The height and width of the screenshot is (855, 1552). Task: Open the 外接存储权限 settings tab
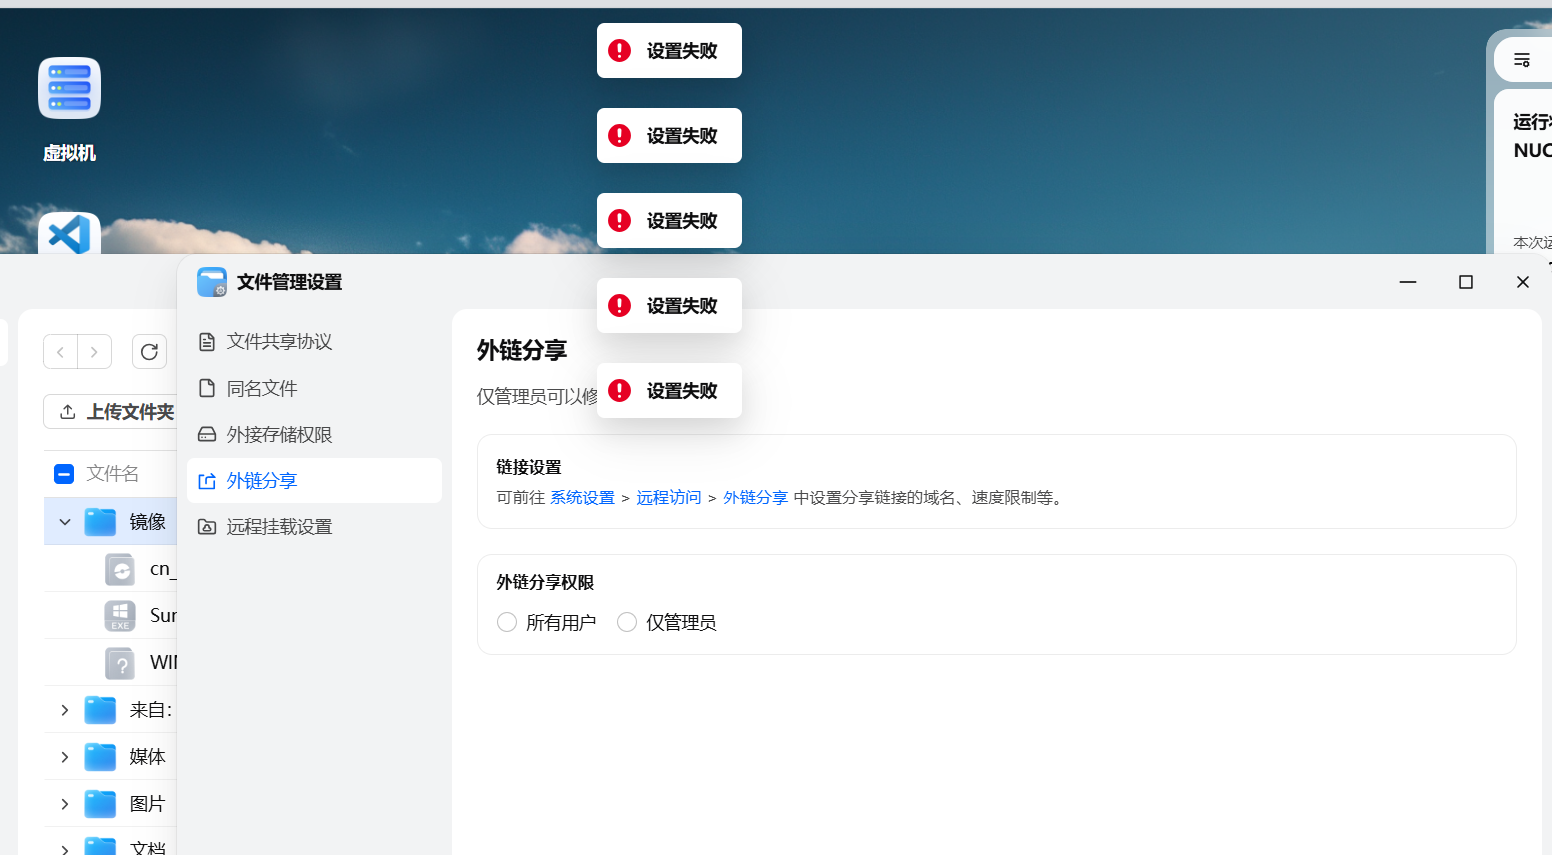pyautogui.click(x=314, y=434)
